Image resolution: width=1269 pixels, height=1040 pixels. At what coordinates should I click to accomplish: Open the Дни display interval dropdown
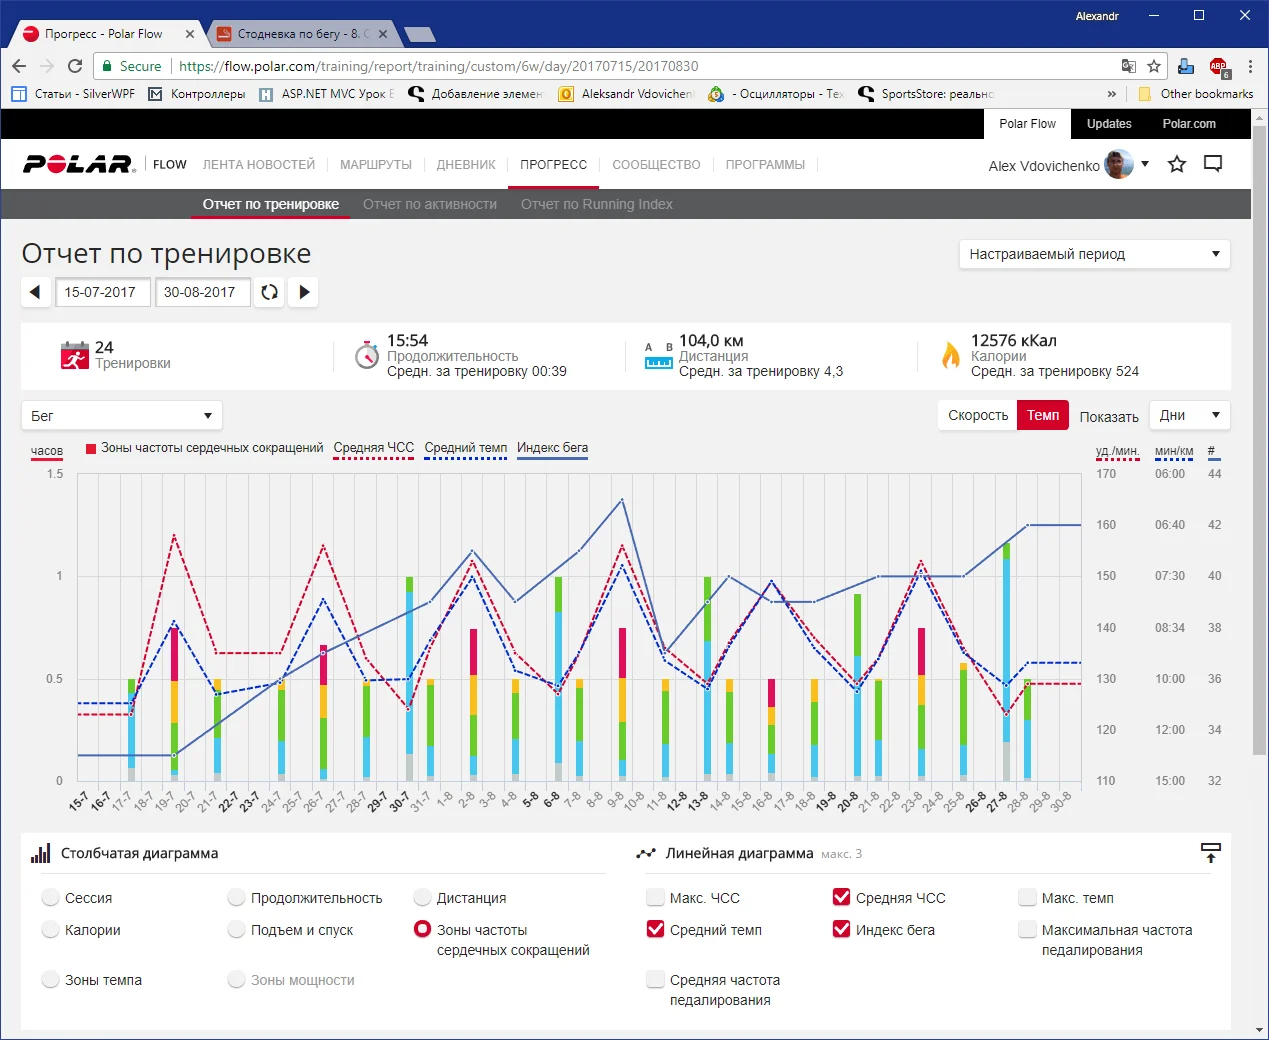tap(1189, 415)
